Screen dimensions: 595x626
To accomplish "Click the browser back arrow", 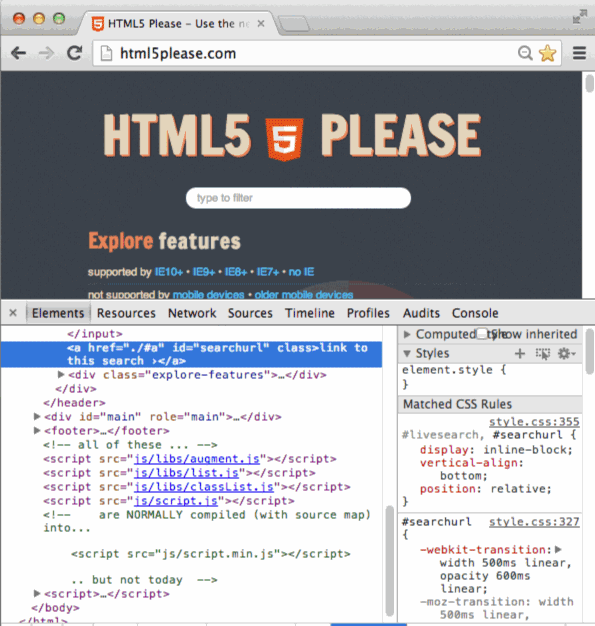I will 18,53.
